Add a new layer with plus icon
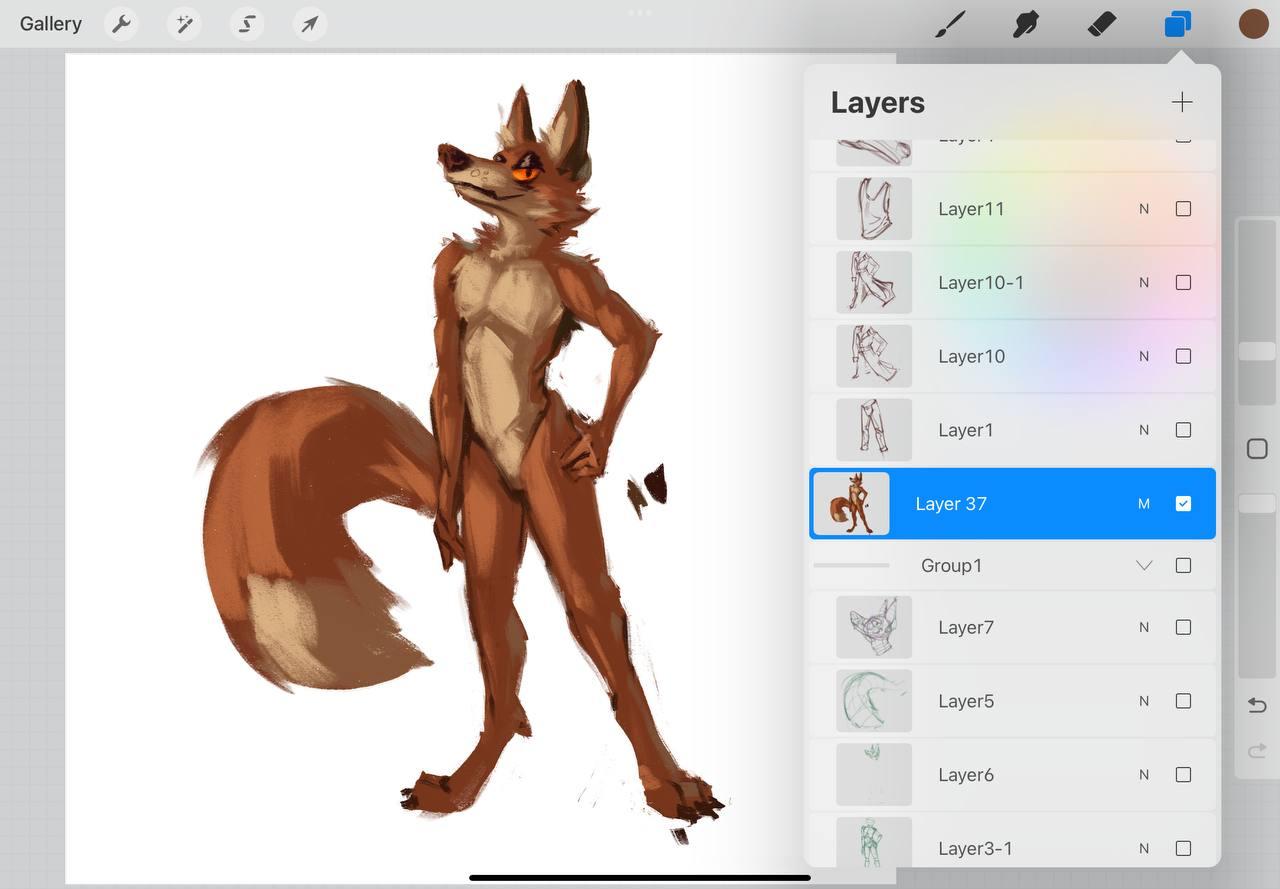The width and height of the screenshot is (1280, 889). click(1182, 102)
